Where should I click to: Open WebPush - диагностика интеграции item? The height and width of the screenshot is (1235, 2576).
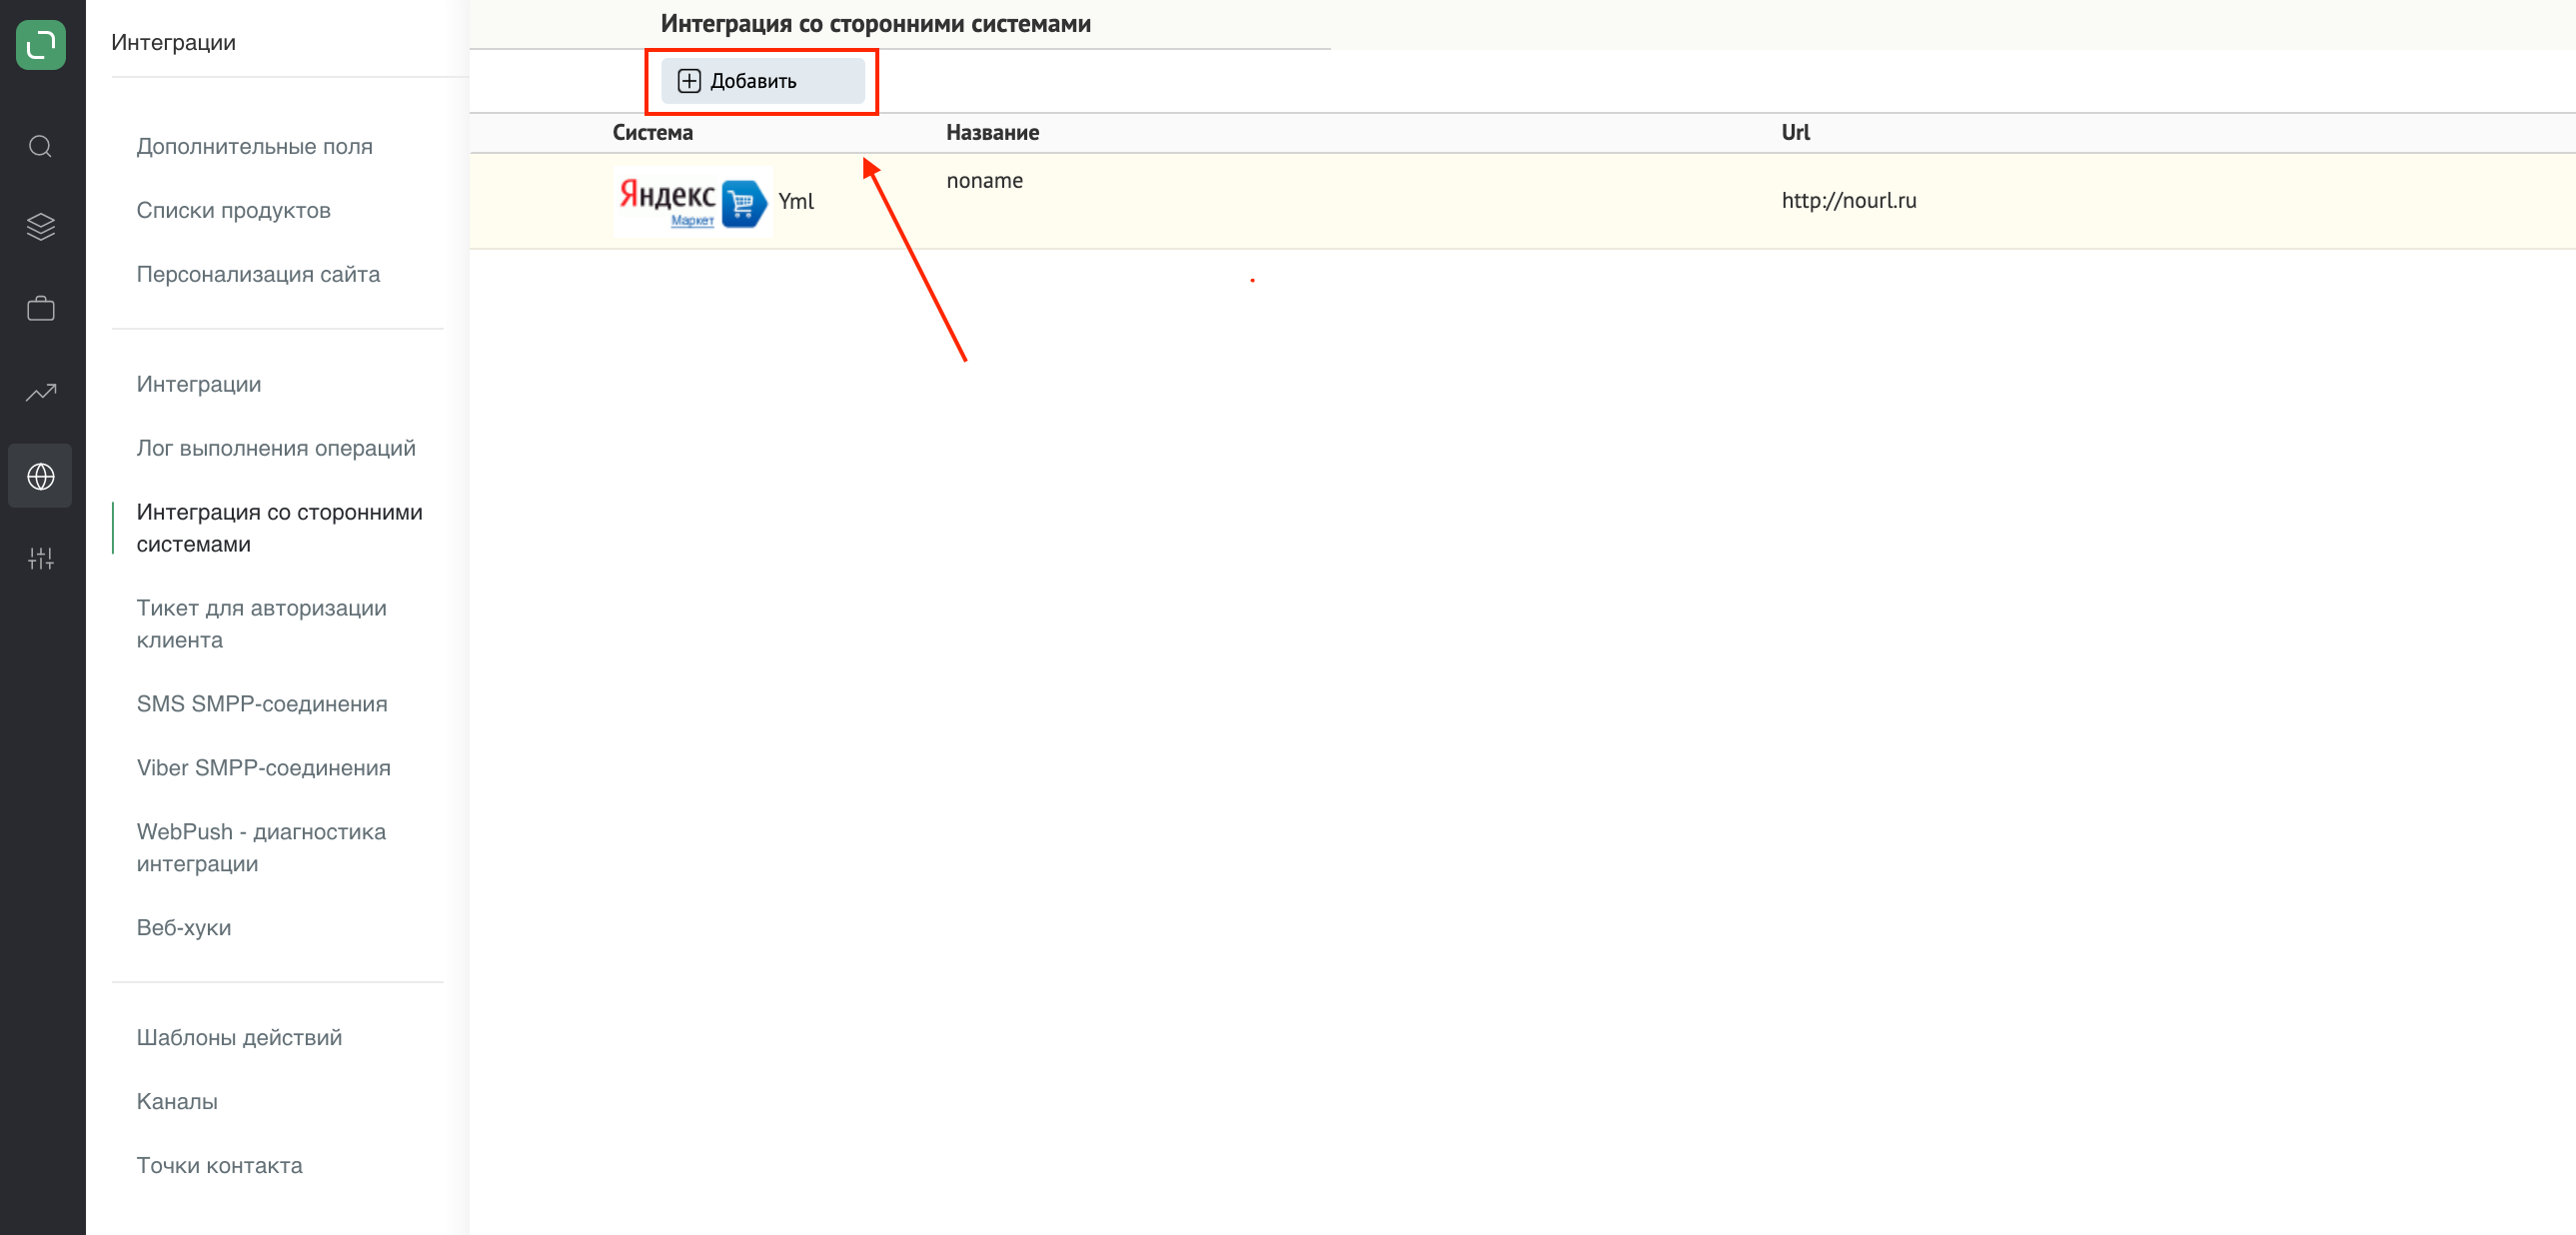click(x=261, y=848)
